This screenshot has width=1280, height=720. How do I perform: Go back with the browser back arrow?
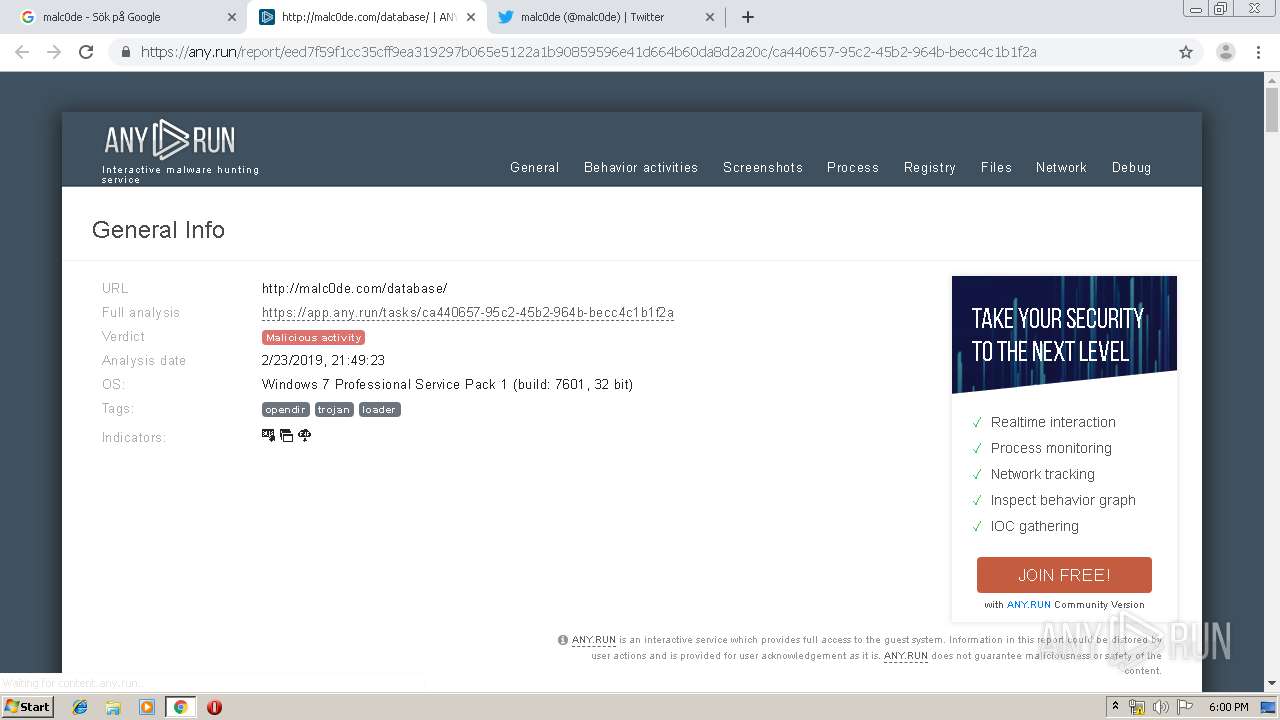[22, 52]
